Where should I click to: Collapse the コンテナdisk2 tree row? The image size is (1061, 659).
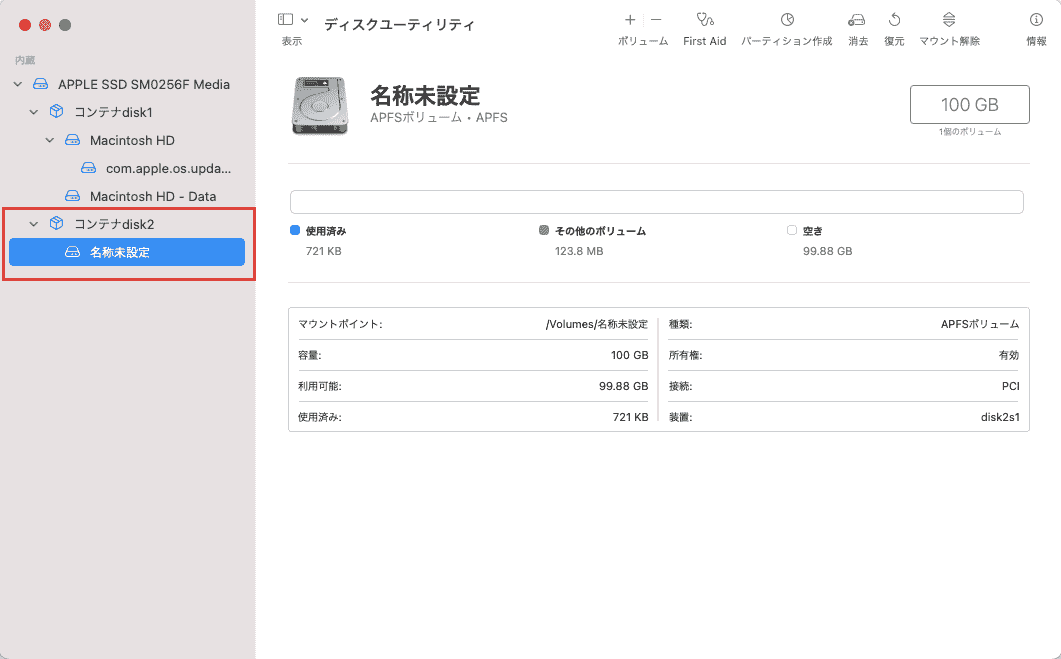pyautogui.click(x=34, y=224)
